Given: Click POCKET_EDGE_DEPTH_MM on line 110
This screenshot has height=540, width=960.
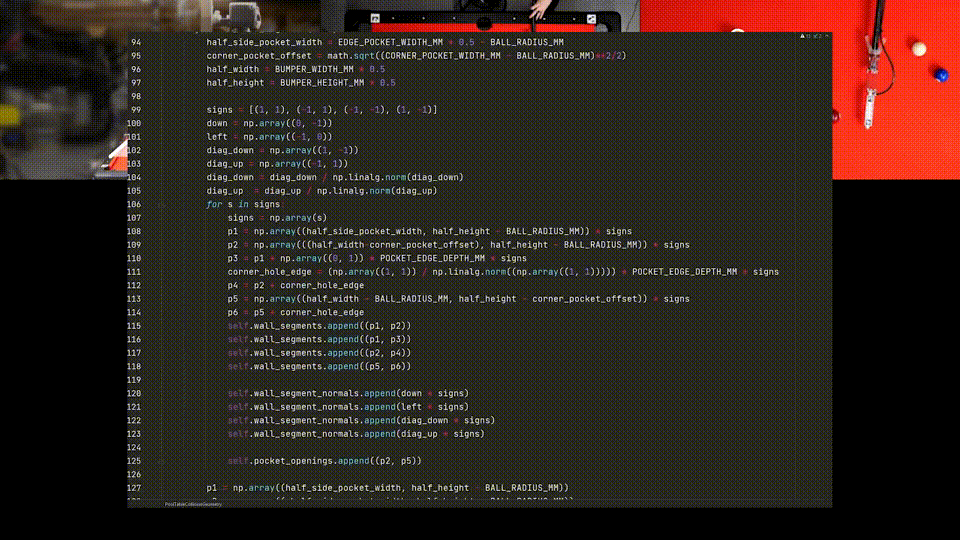Looking at the screenshot, I should coord(432,258).
